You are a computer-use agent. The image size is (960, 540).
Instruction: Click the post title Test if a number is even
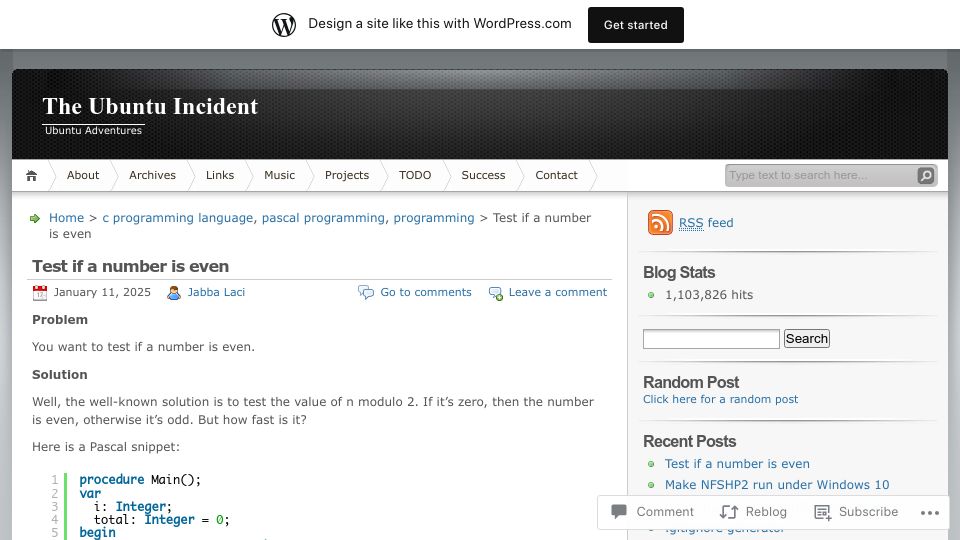[x=130, y=266]
